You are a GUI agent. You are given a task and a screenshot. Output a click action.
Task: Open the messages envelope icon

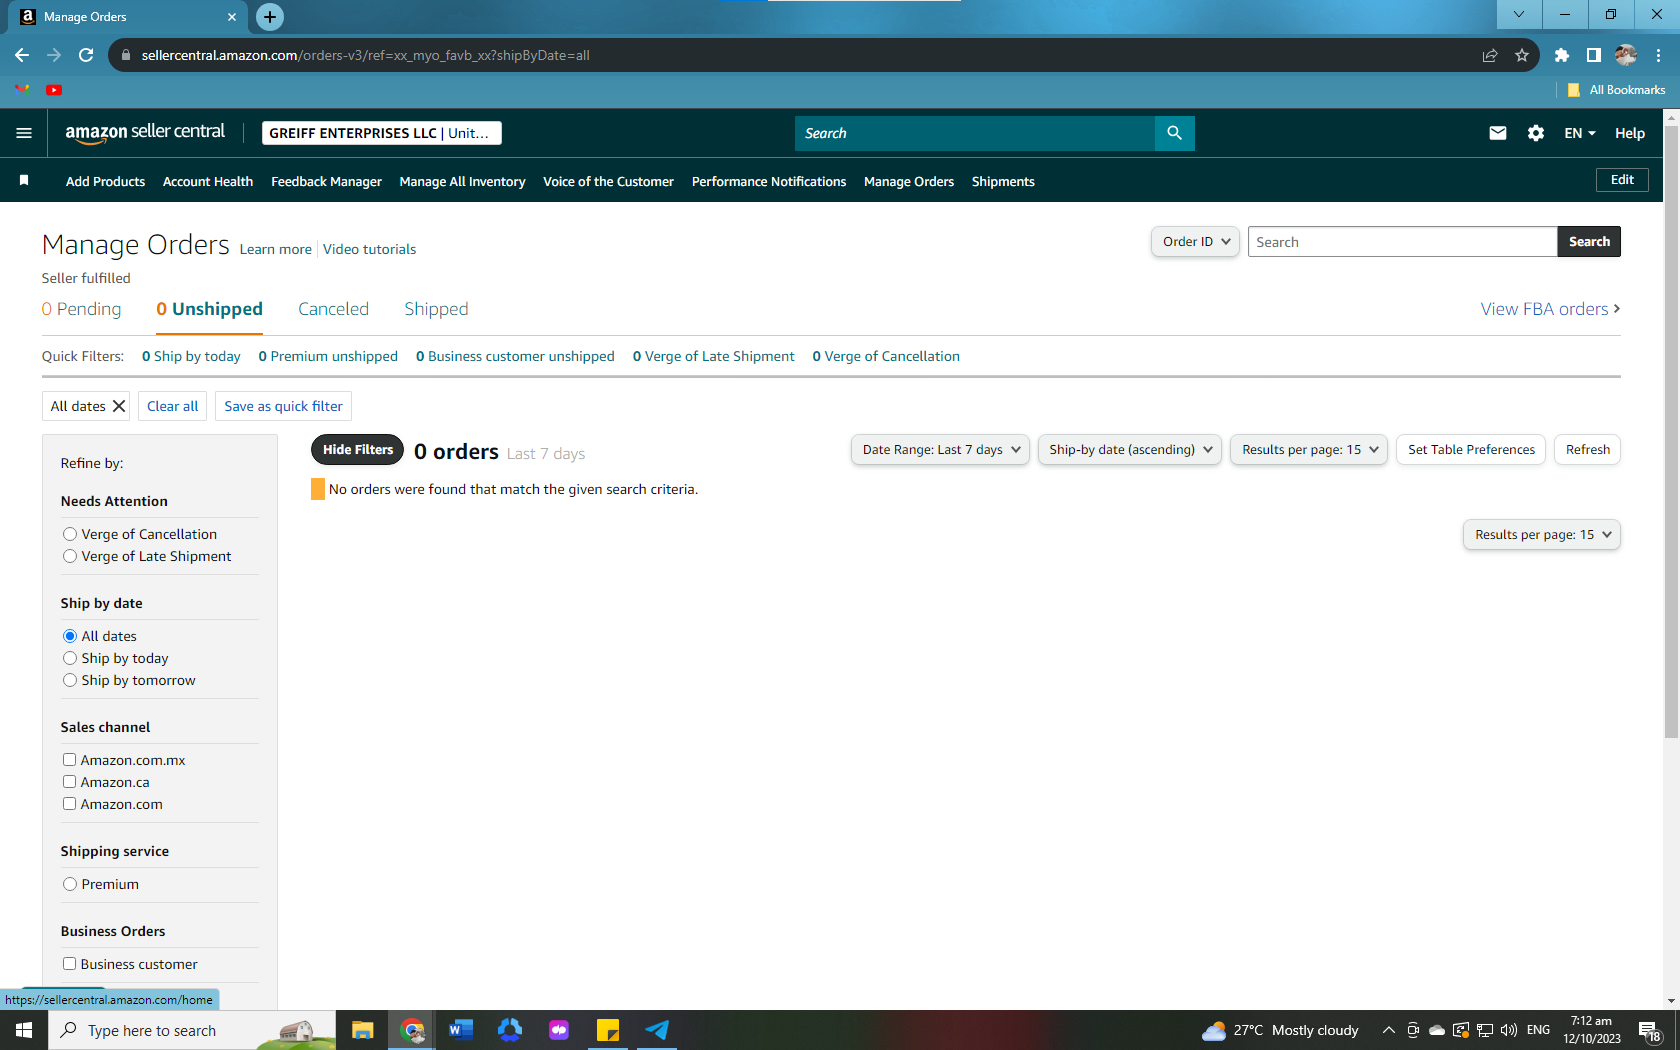click(1498, 133)
